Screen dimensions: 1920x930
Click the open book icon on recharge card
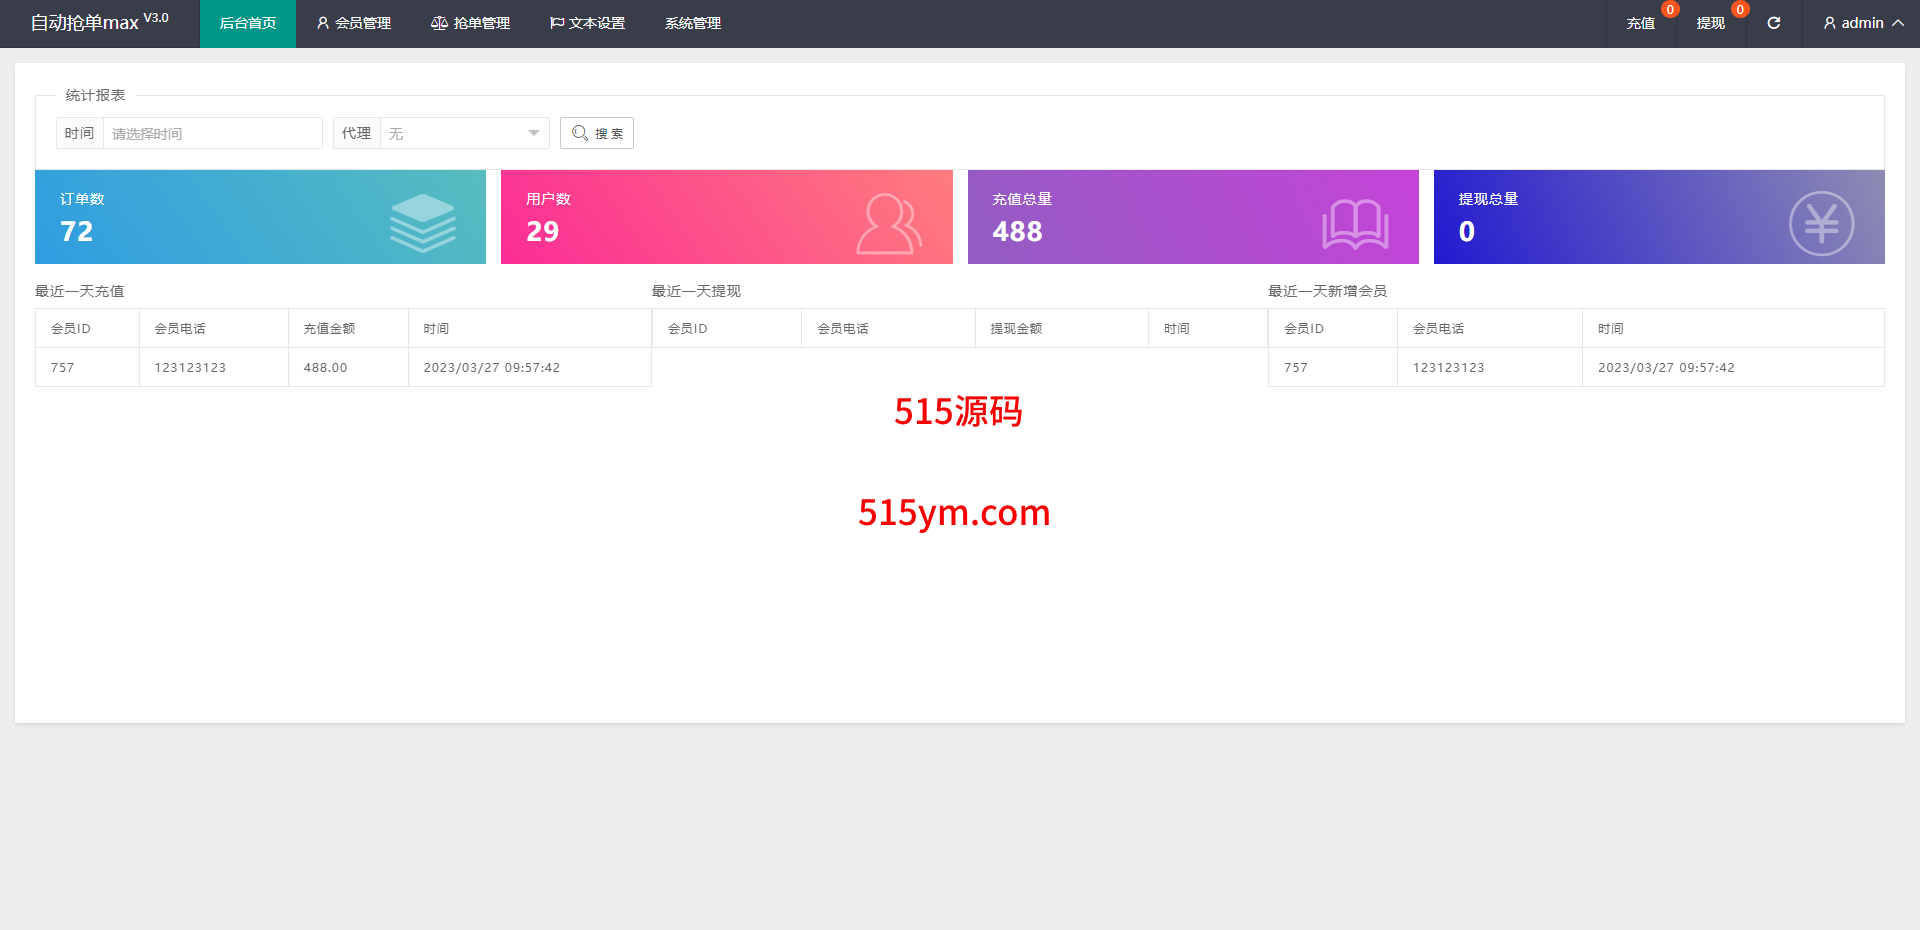pyautogui.click(x=1355, y=224)
